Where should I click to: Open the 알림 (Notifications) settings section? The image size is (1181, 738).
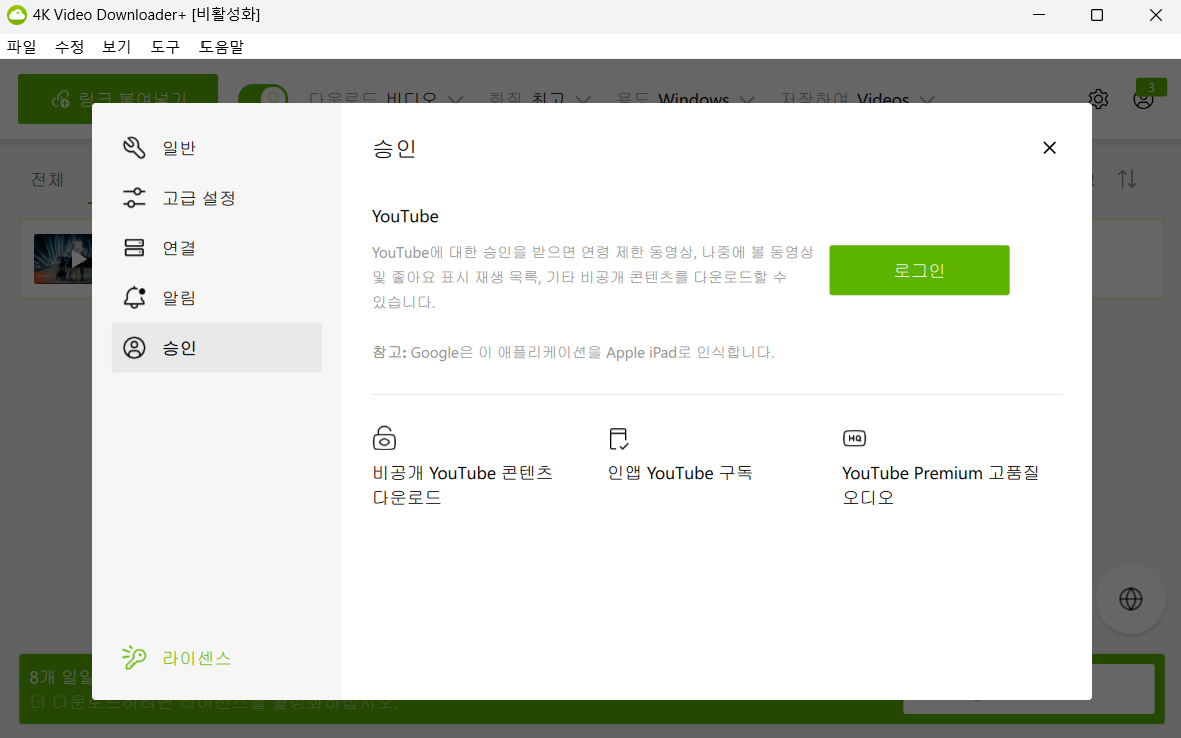click(x=216, y=297)
